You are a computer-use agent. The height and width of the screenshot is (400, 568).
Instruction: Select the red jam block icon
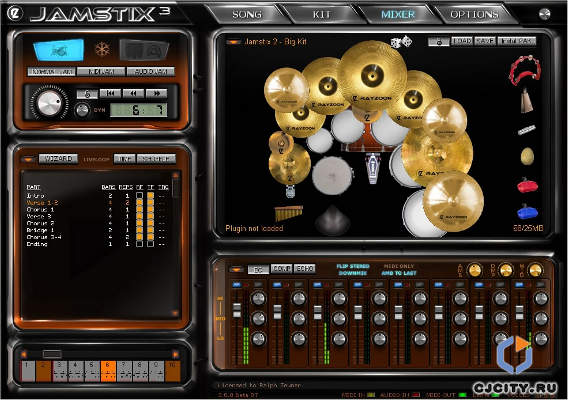pos(527,186)
